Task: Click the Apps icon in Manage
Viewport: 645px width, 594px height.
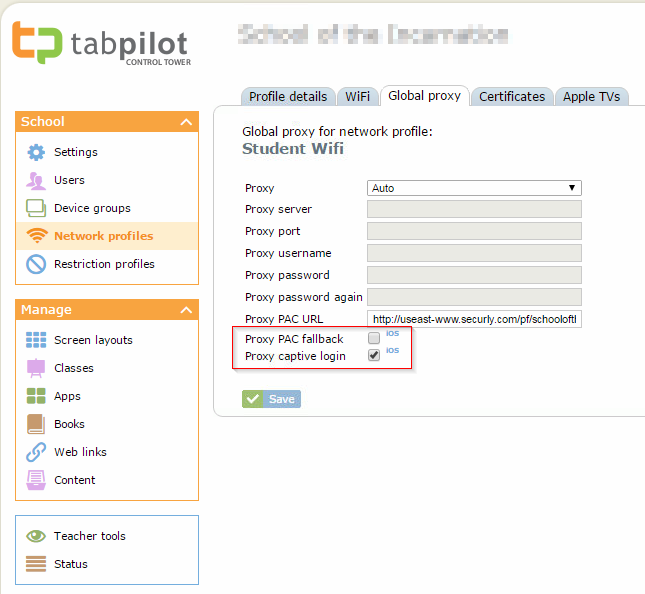Action: 36,396
